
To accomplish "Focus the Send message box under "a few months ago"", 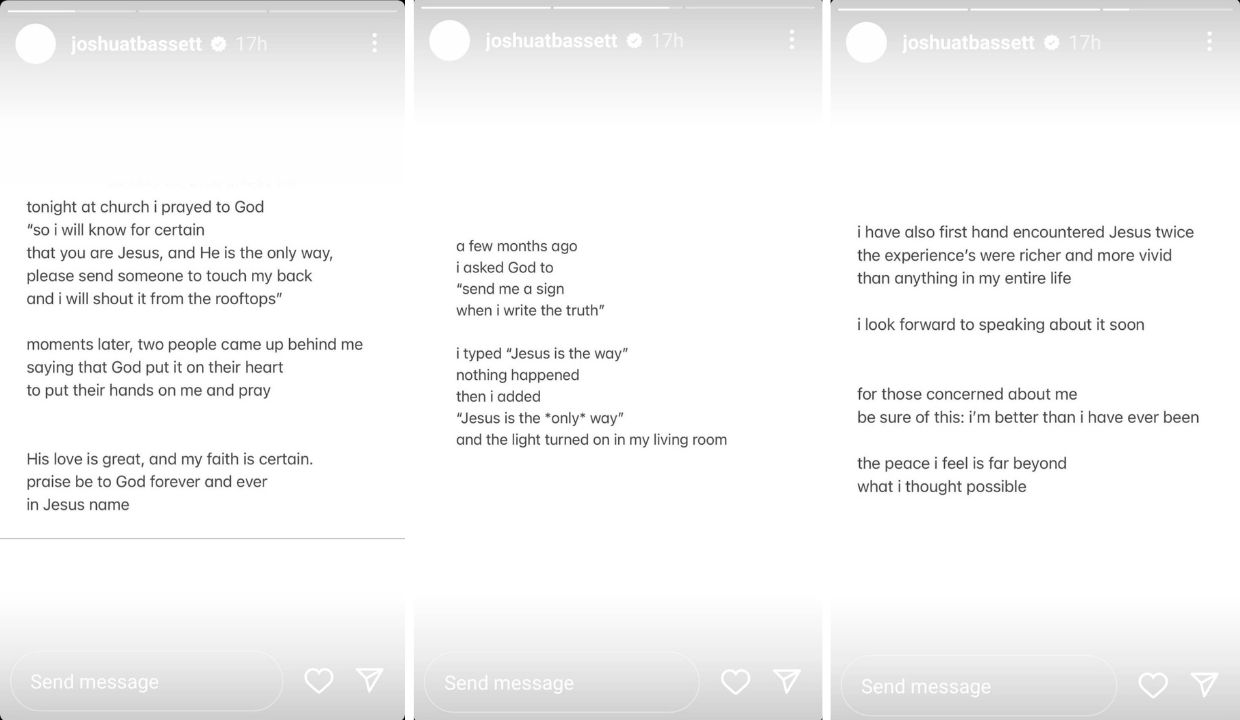I will coord(560,683).
